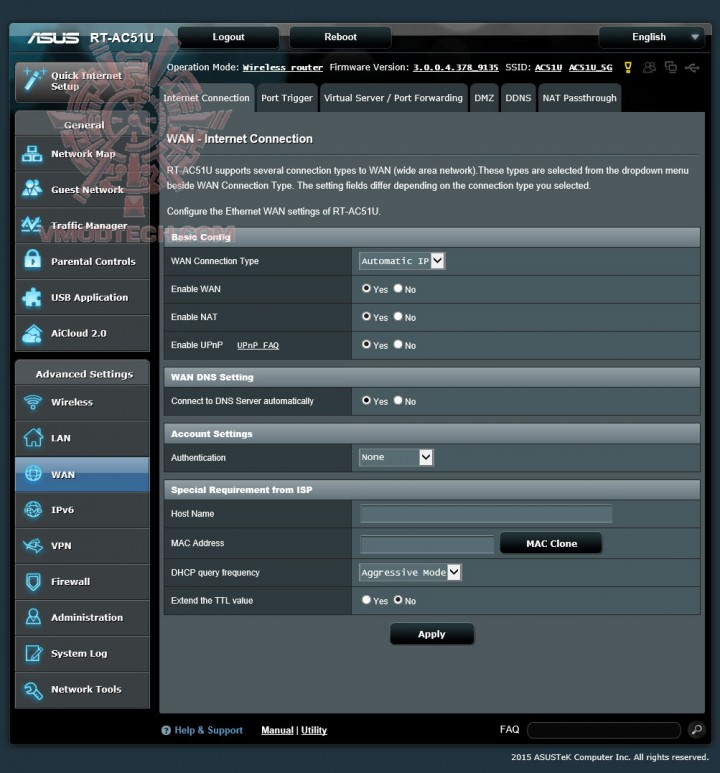The width and height of the screenshot is (720, 773).
Task: Click the WAN globe icon
Action: [x=33, y=474]
